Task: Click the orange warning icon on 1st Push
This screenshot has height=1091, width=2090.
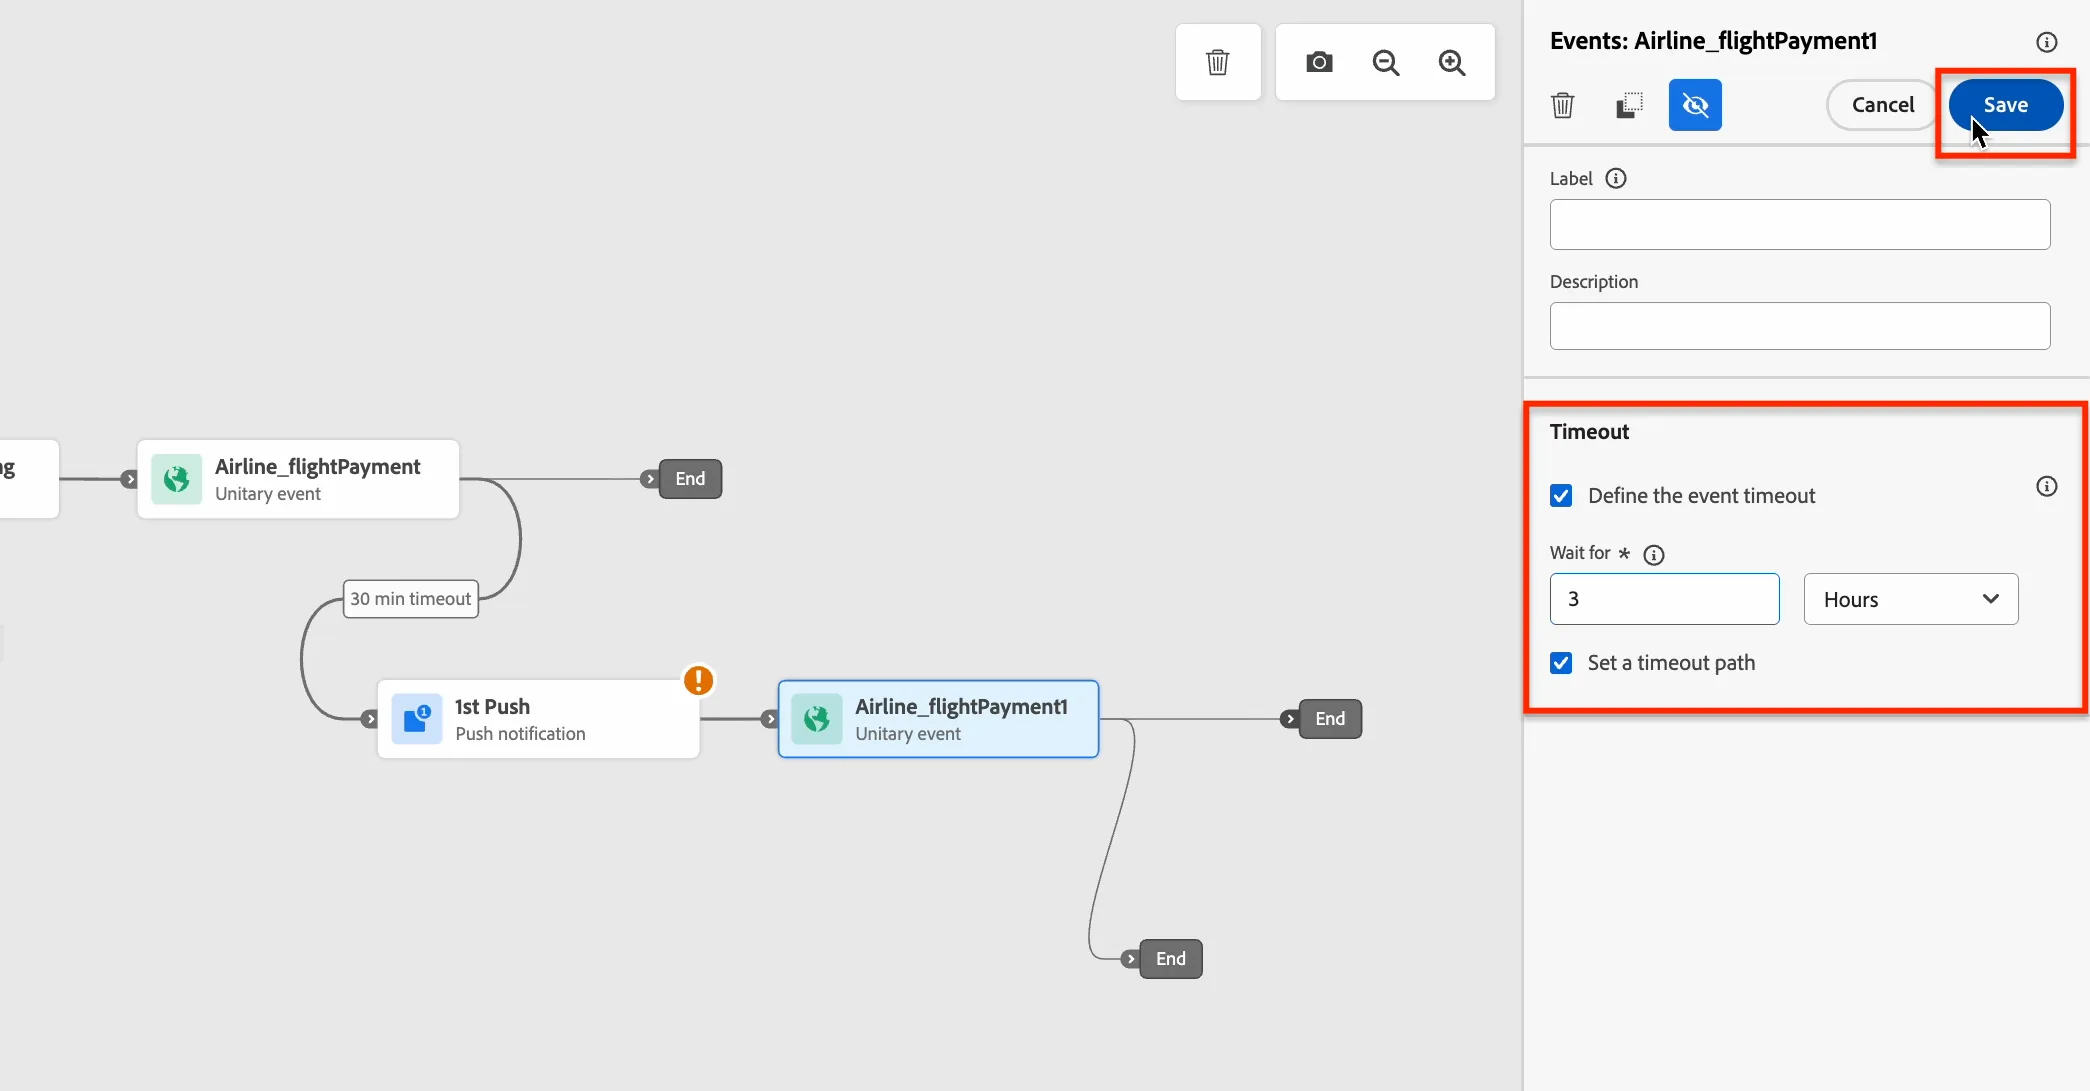Action: [698, 680]
